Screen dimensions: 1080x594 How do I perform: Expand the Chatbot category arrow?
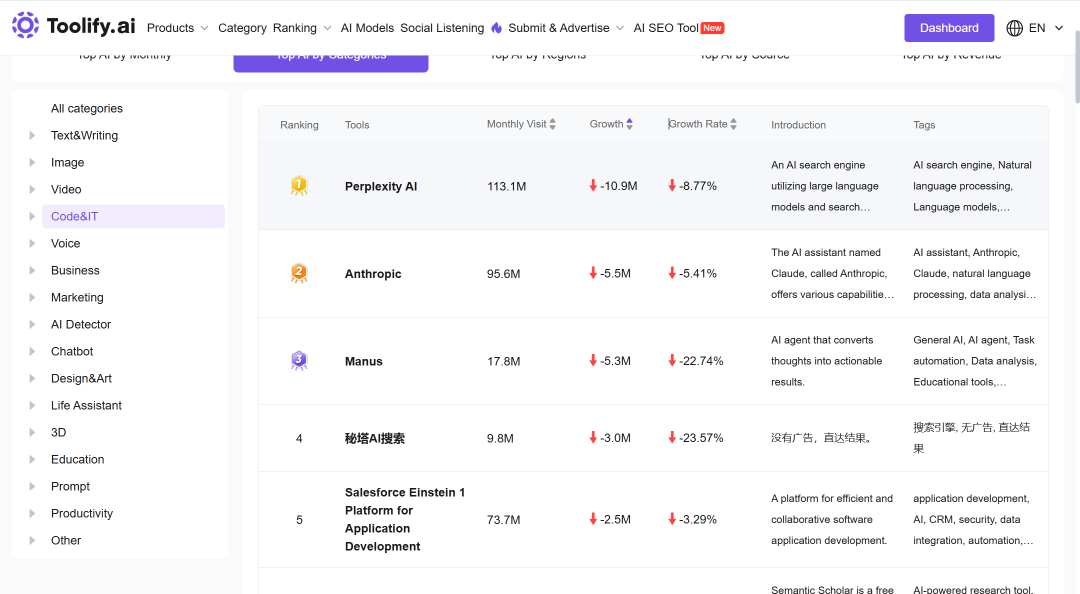pyautogui.click(x=32, y=351)
